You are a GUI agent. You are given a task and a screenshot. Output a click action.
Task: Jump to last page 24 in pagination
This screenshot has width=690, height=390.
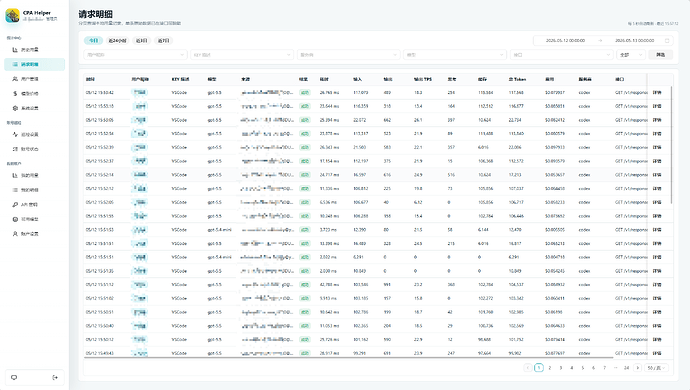(626, 368)
